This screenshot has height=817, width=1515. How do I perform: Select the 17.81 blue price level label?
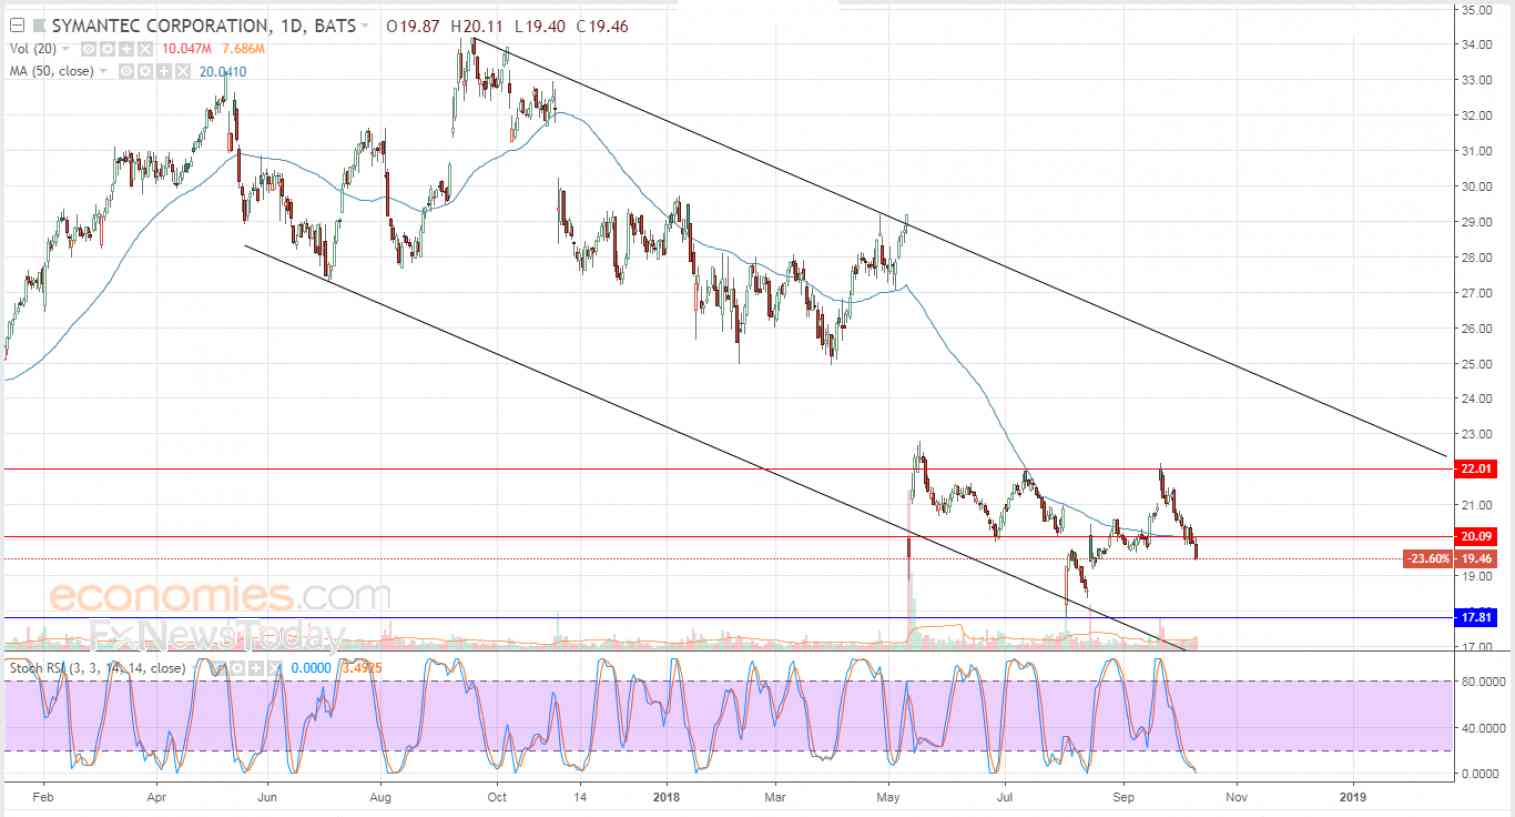tap(1476, 617)
